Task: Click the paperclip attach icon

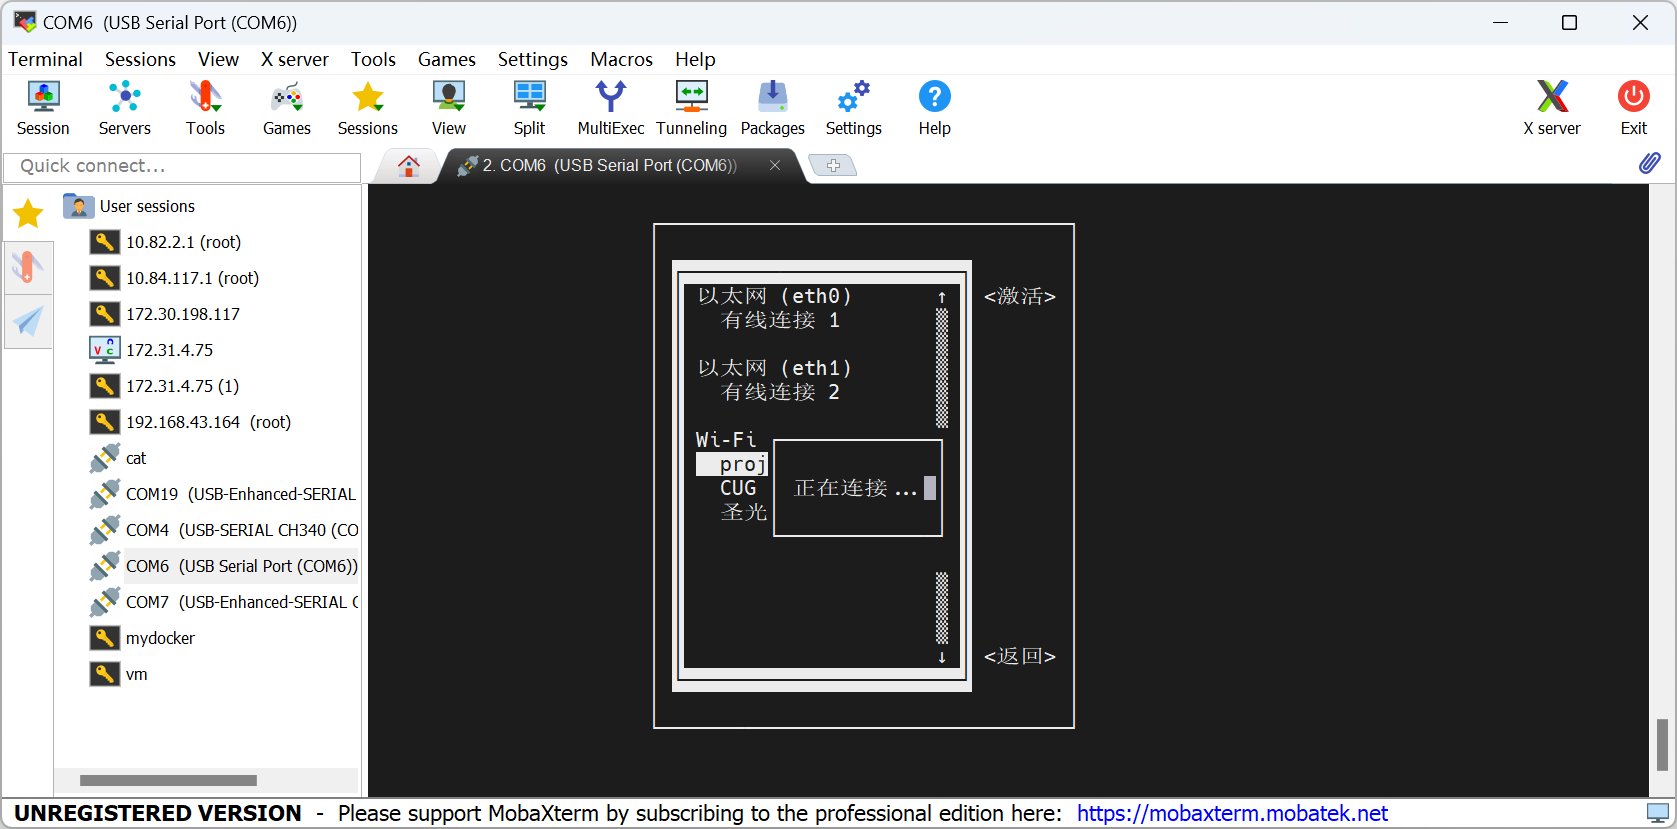Action: click(1649, 163)
